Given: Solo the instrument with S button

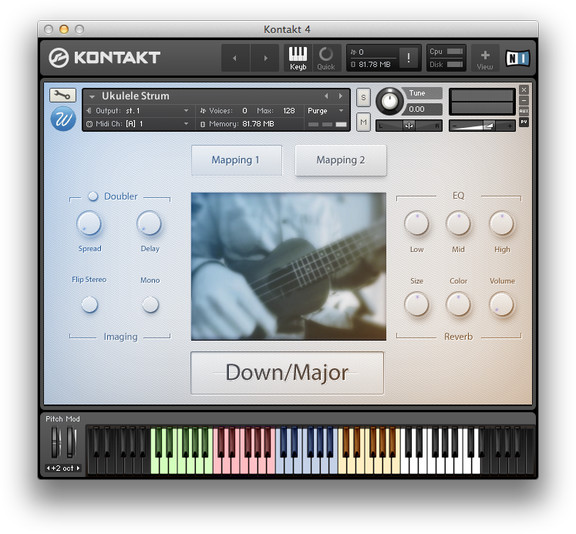Looking at the screenshot, I should [363, 97].
